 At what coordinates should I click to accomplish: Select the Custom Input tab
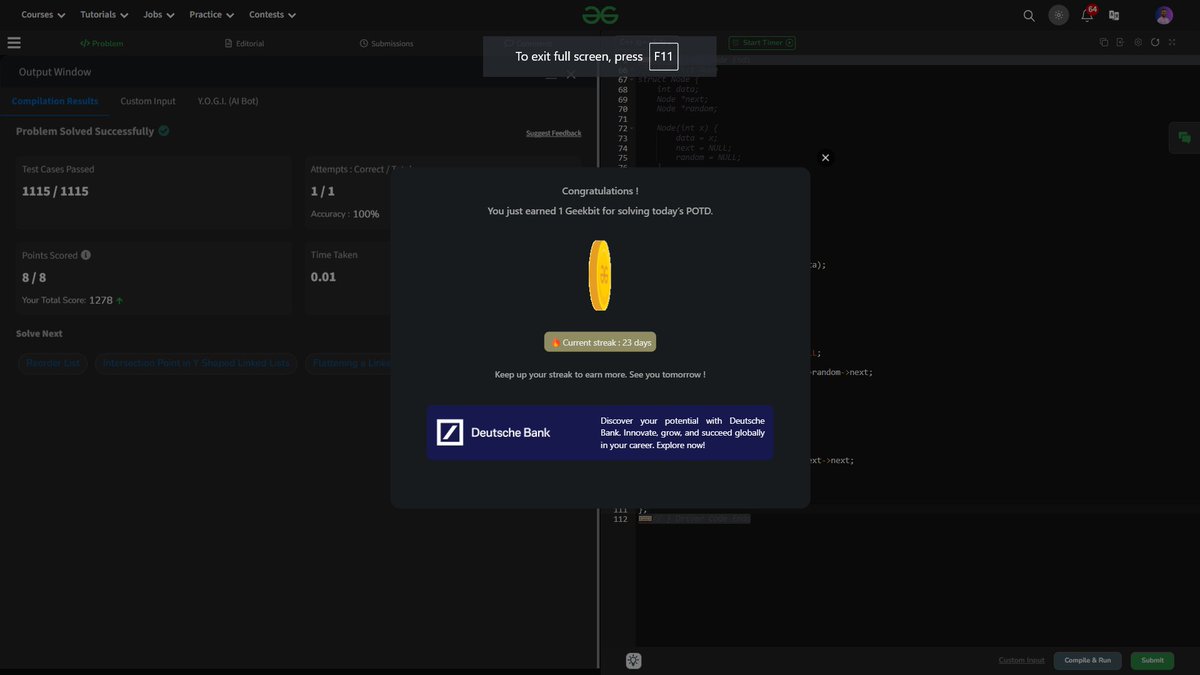click(148, 101)
